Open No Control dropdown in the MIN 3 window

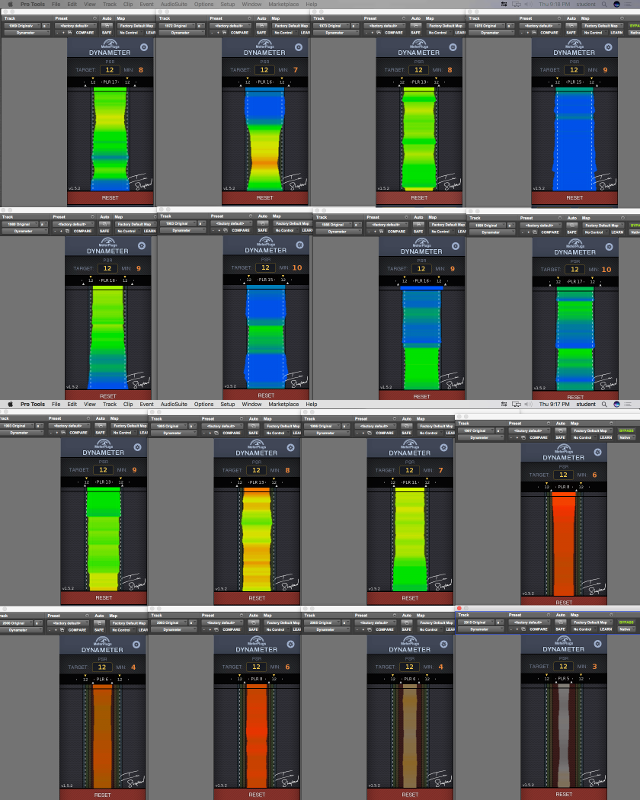[582, 629]
